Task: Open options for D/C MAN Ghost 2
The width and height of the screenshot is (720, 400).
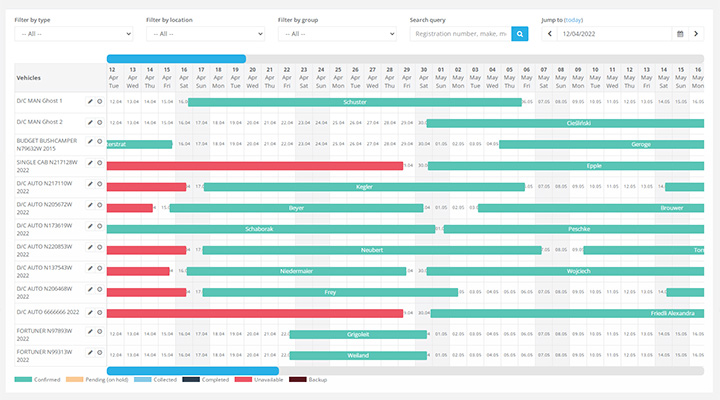Action: tap(99, 123)
